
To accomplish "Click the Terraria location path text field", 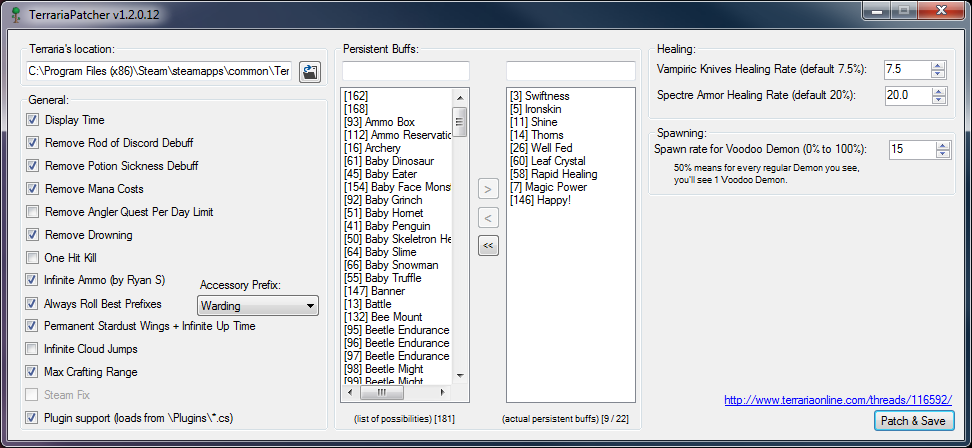I will coord(160,71).
